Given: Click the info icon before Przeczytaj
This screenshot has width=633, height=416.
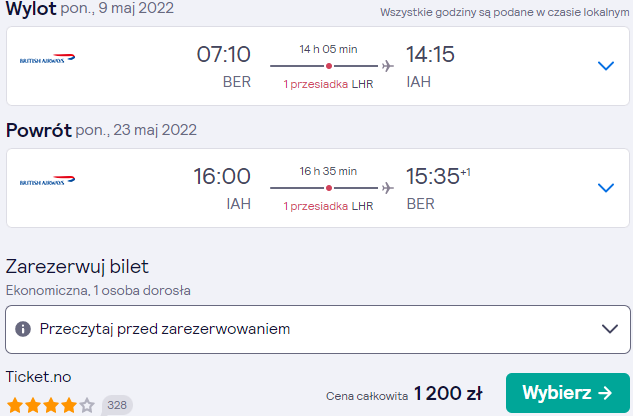Looking at the screenshot, I should pos(23,329).
